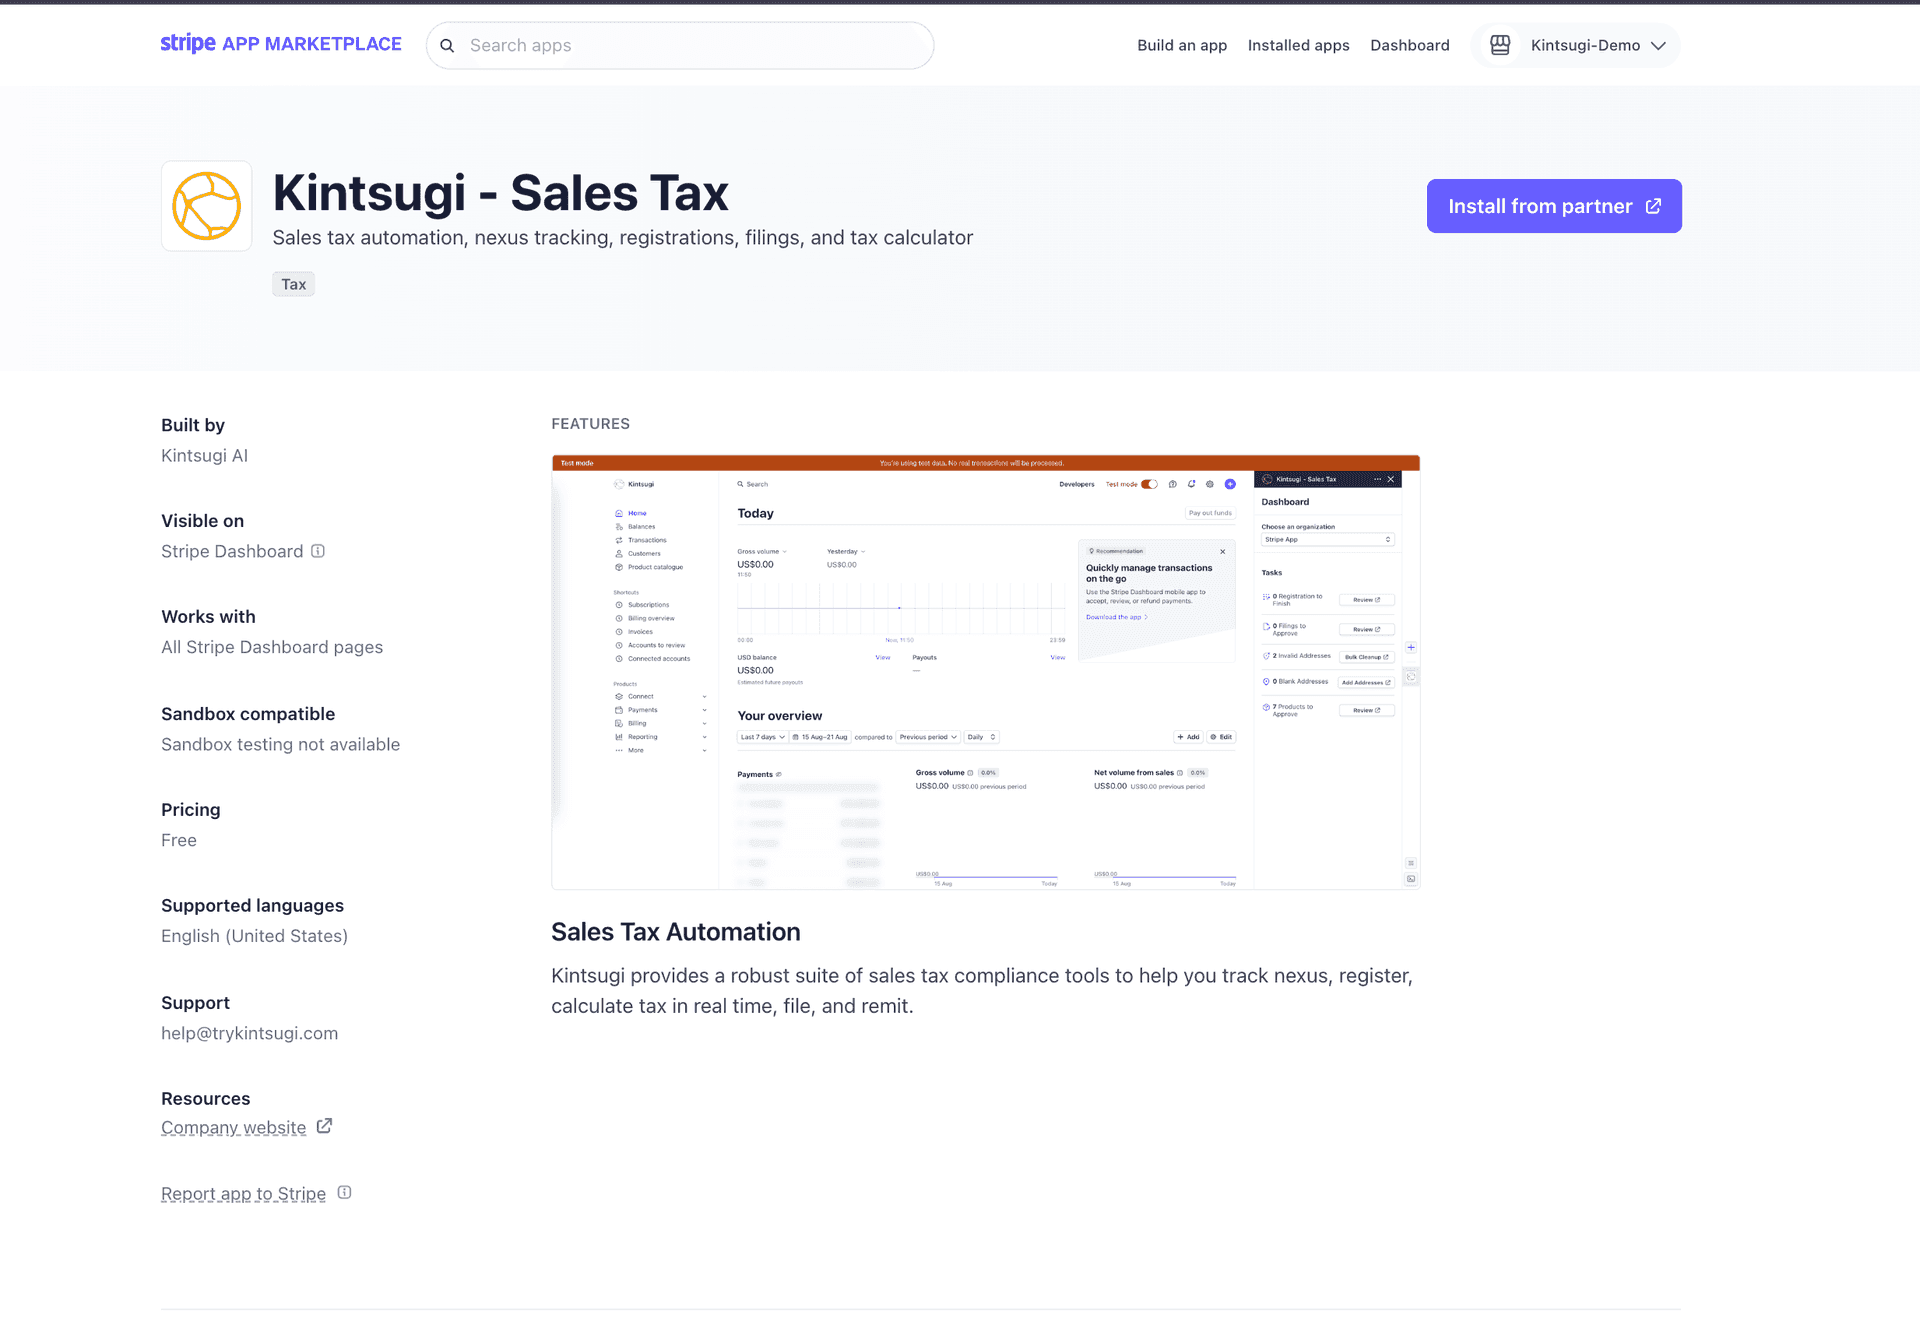Click the Kintsugi app logo icon

coord(207,206)
